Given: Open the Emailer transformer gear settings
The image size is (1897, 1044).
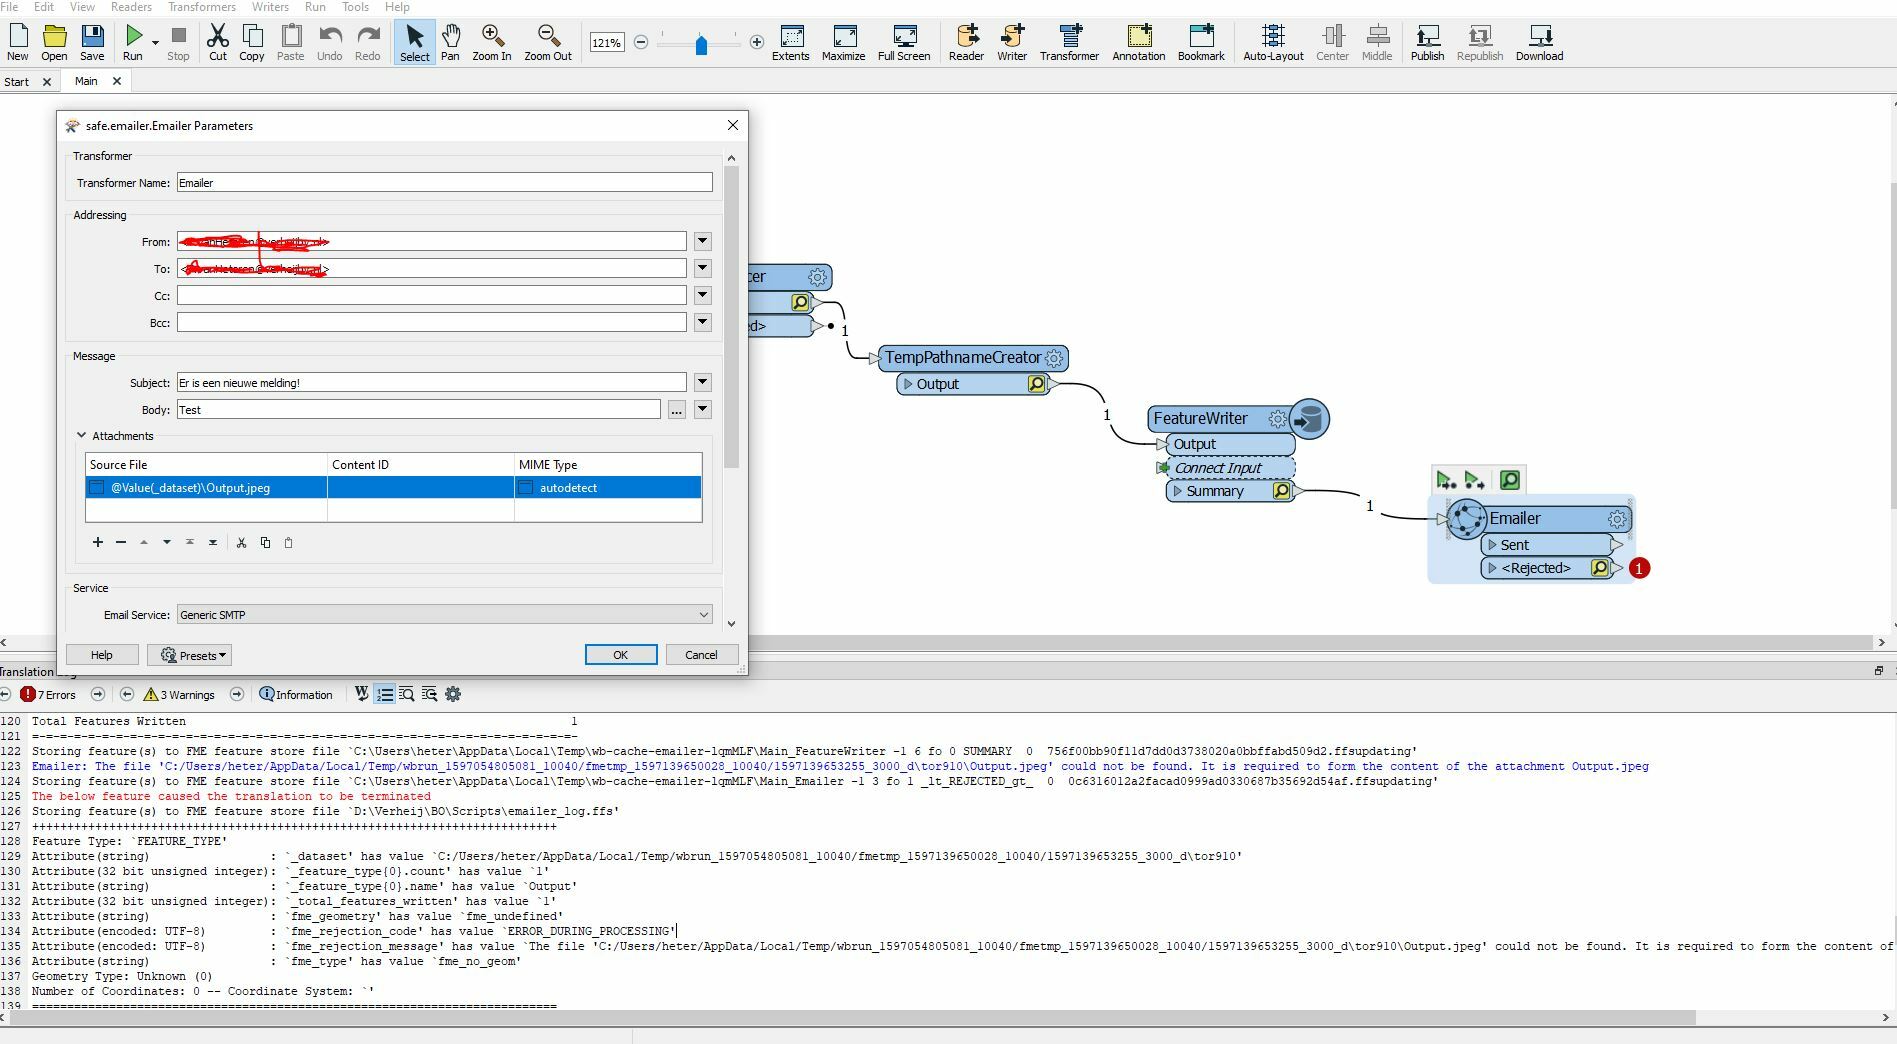Looking at the screenshot, I should pyautogui.click(x=1617, y=519).
